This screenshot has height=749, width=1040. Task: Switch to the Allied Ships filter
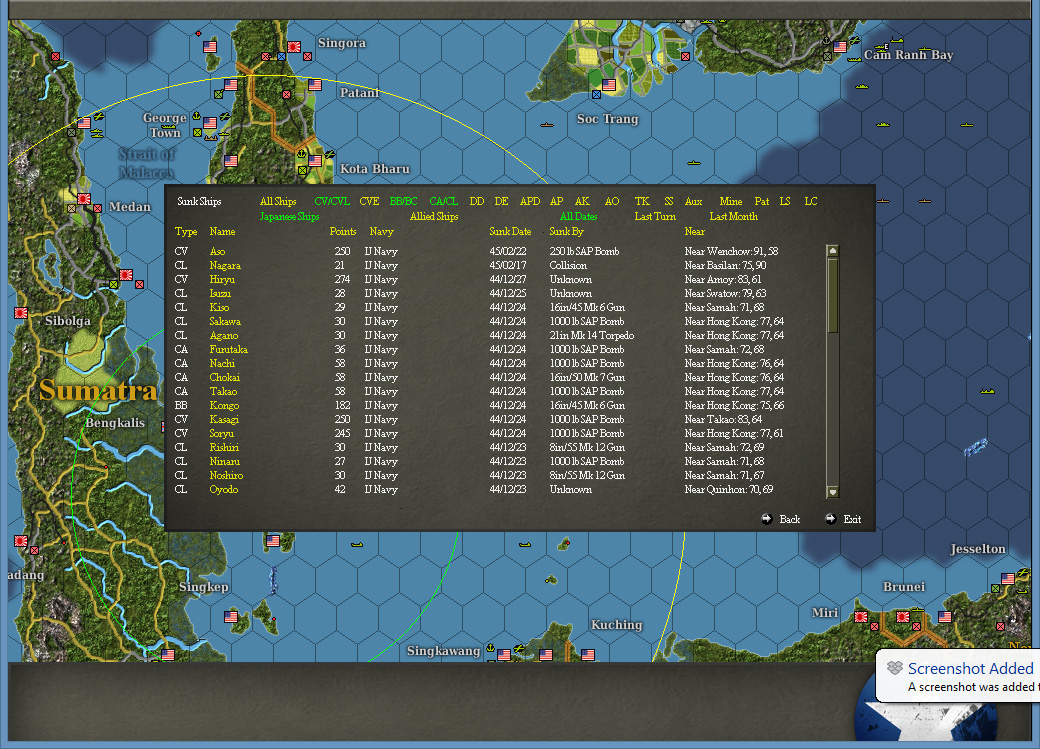click(x=433, y=216)
